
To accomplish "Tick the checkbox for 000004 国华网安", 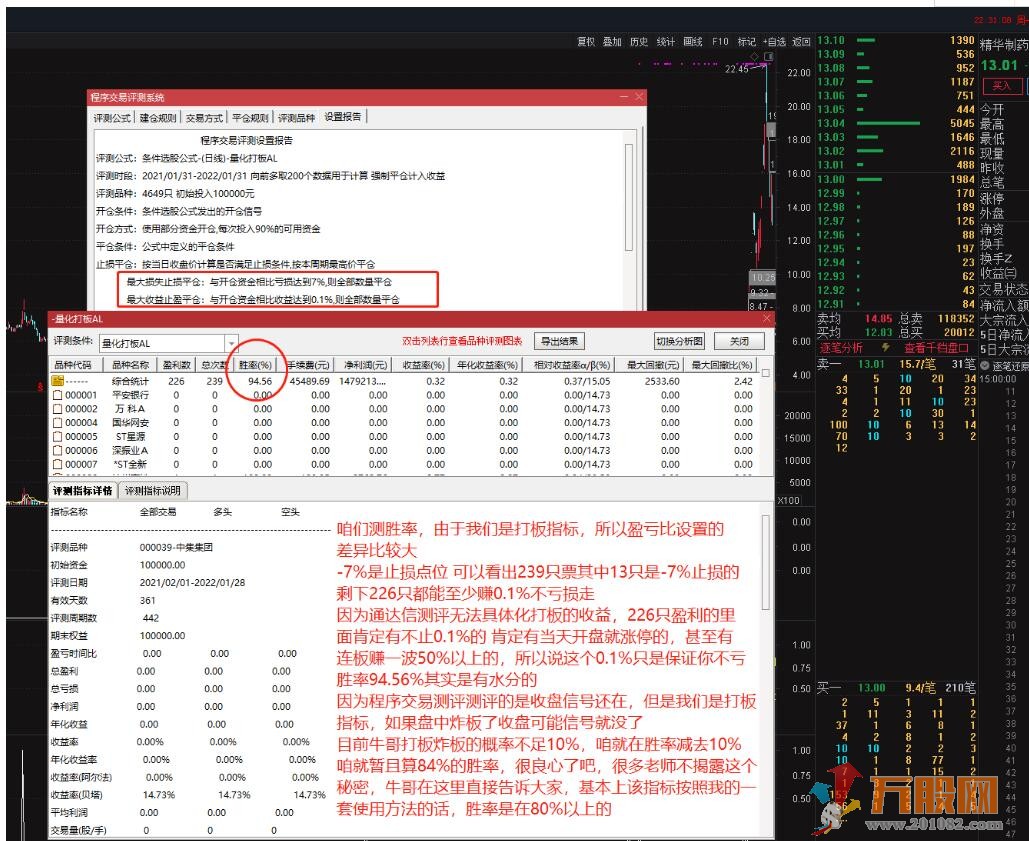I will [x=57, y=422].
